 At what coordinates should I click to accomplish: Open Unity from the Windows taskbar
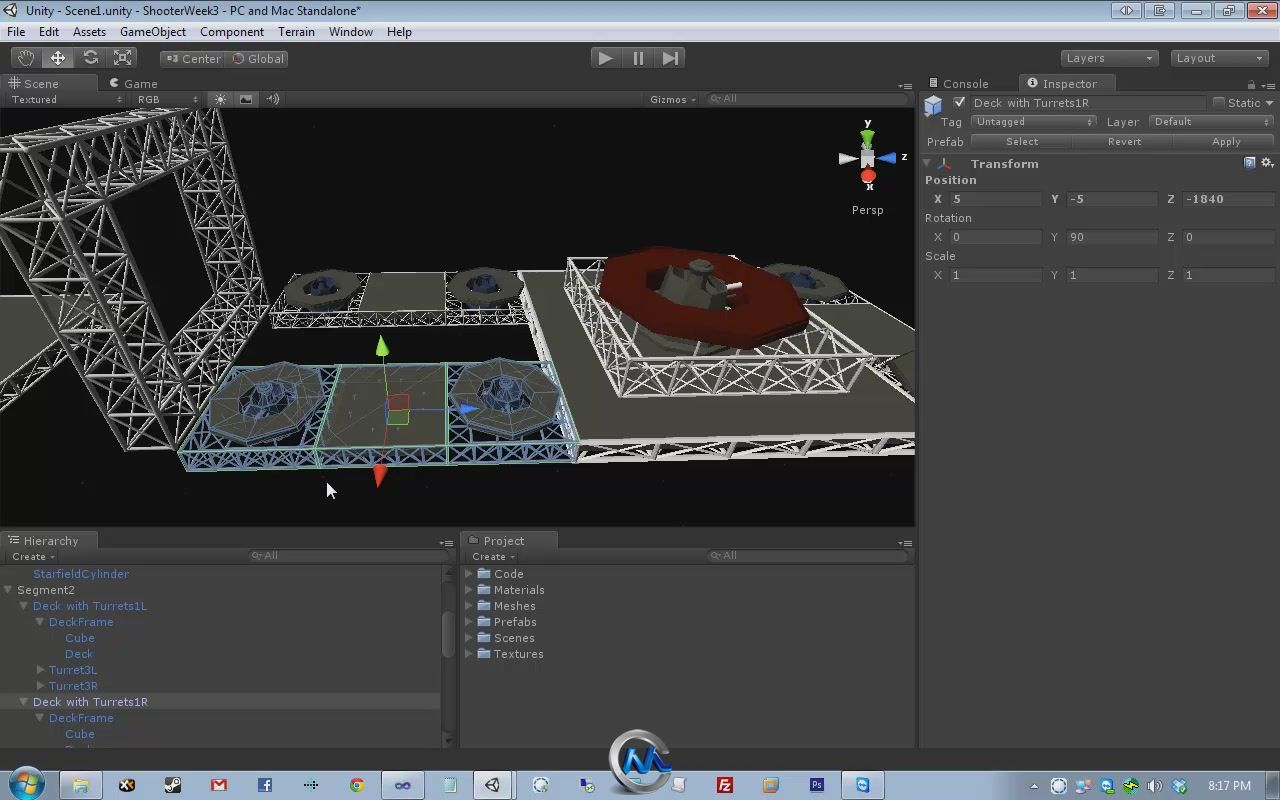pyautogui.click(x=493, y=785)
